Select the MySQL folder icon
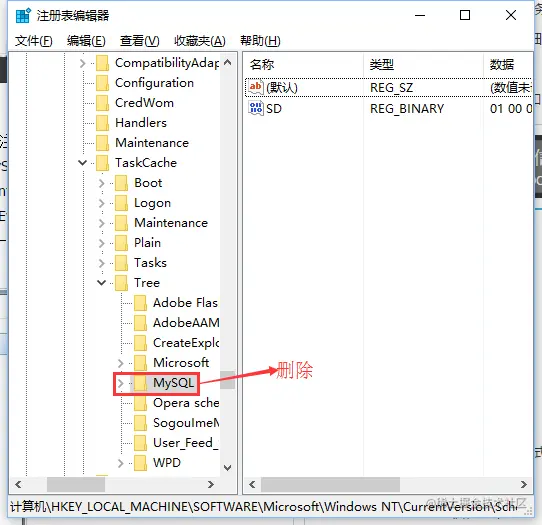542x525 pixels. [x=141, y=383]
